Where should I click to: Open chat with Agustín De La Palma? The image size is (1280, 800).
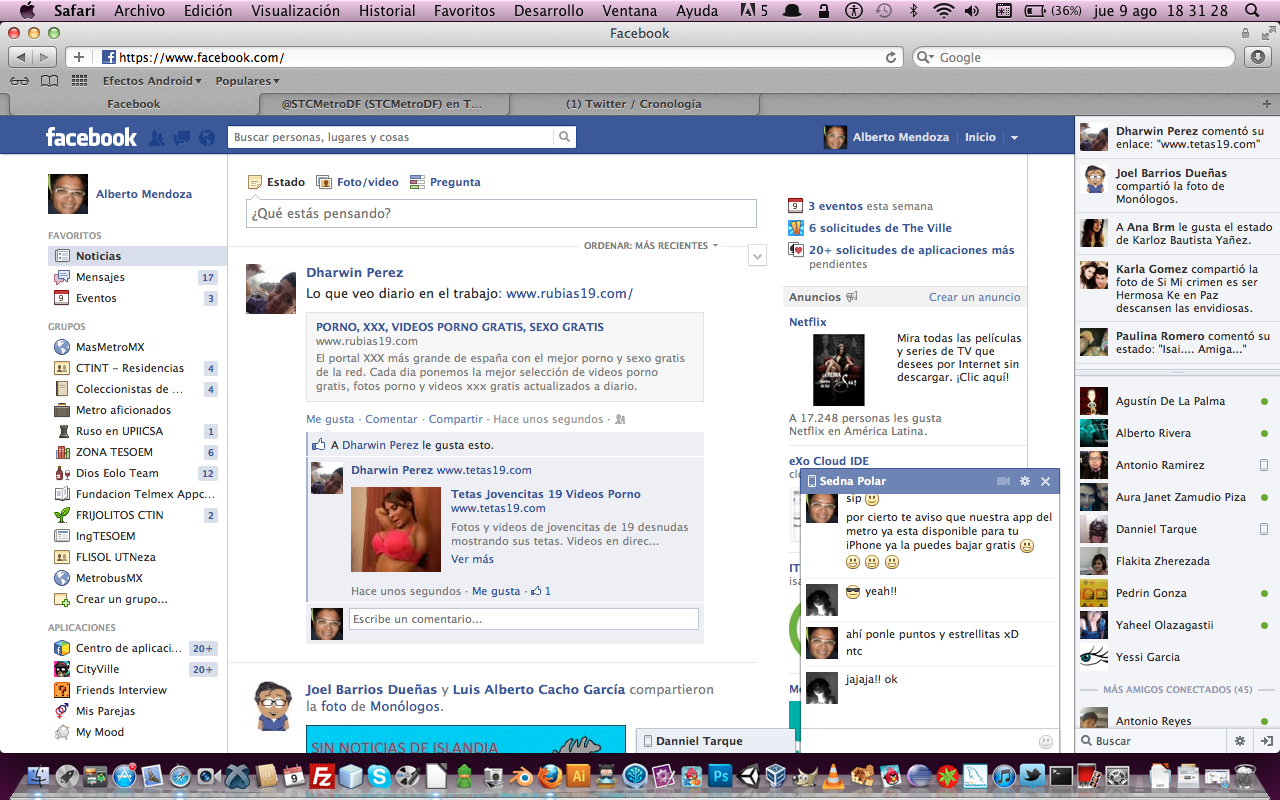click(x=1177, y=401)
